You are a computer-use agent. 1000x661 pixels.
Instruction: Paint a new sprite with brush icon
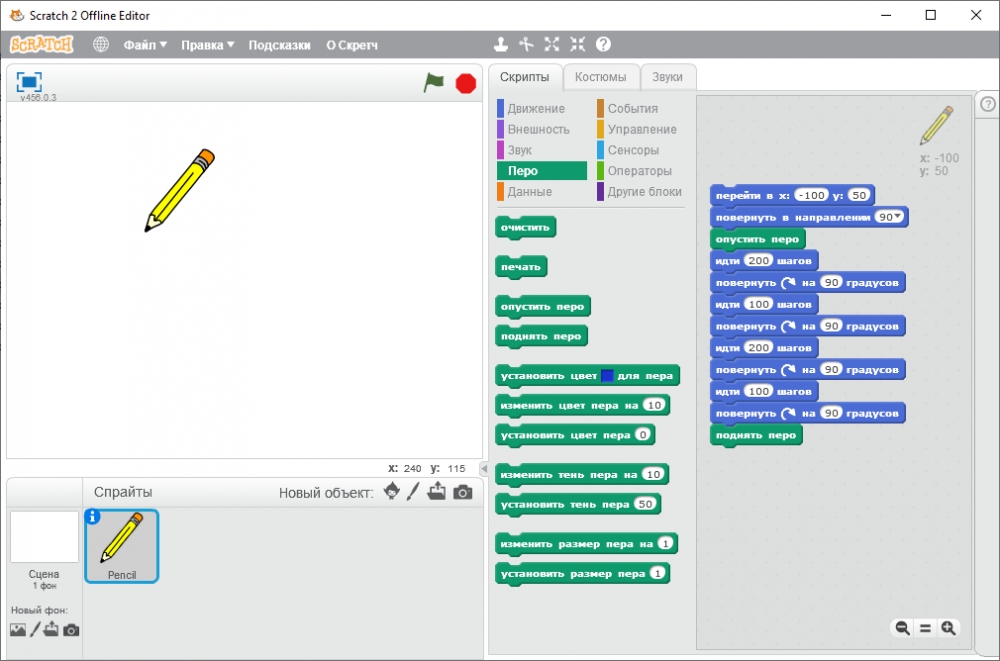[x=413, y=491]
